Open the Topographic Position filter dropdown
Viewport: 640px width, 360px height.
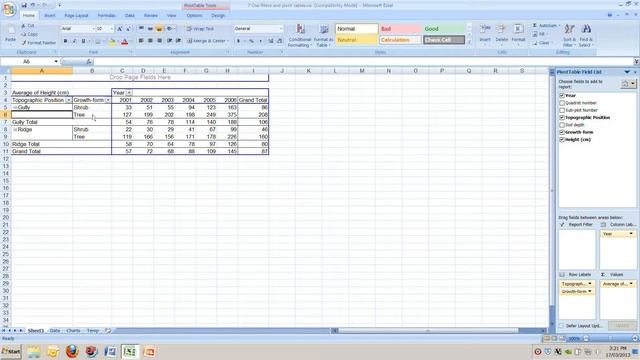(68, 100)
